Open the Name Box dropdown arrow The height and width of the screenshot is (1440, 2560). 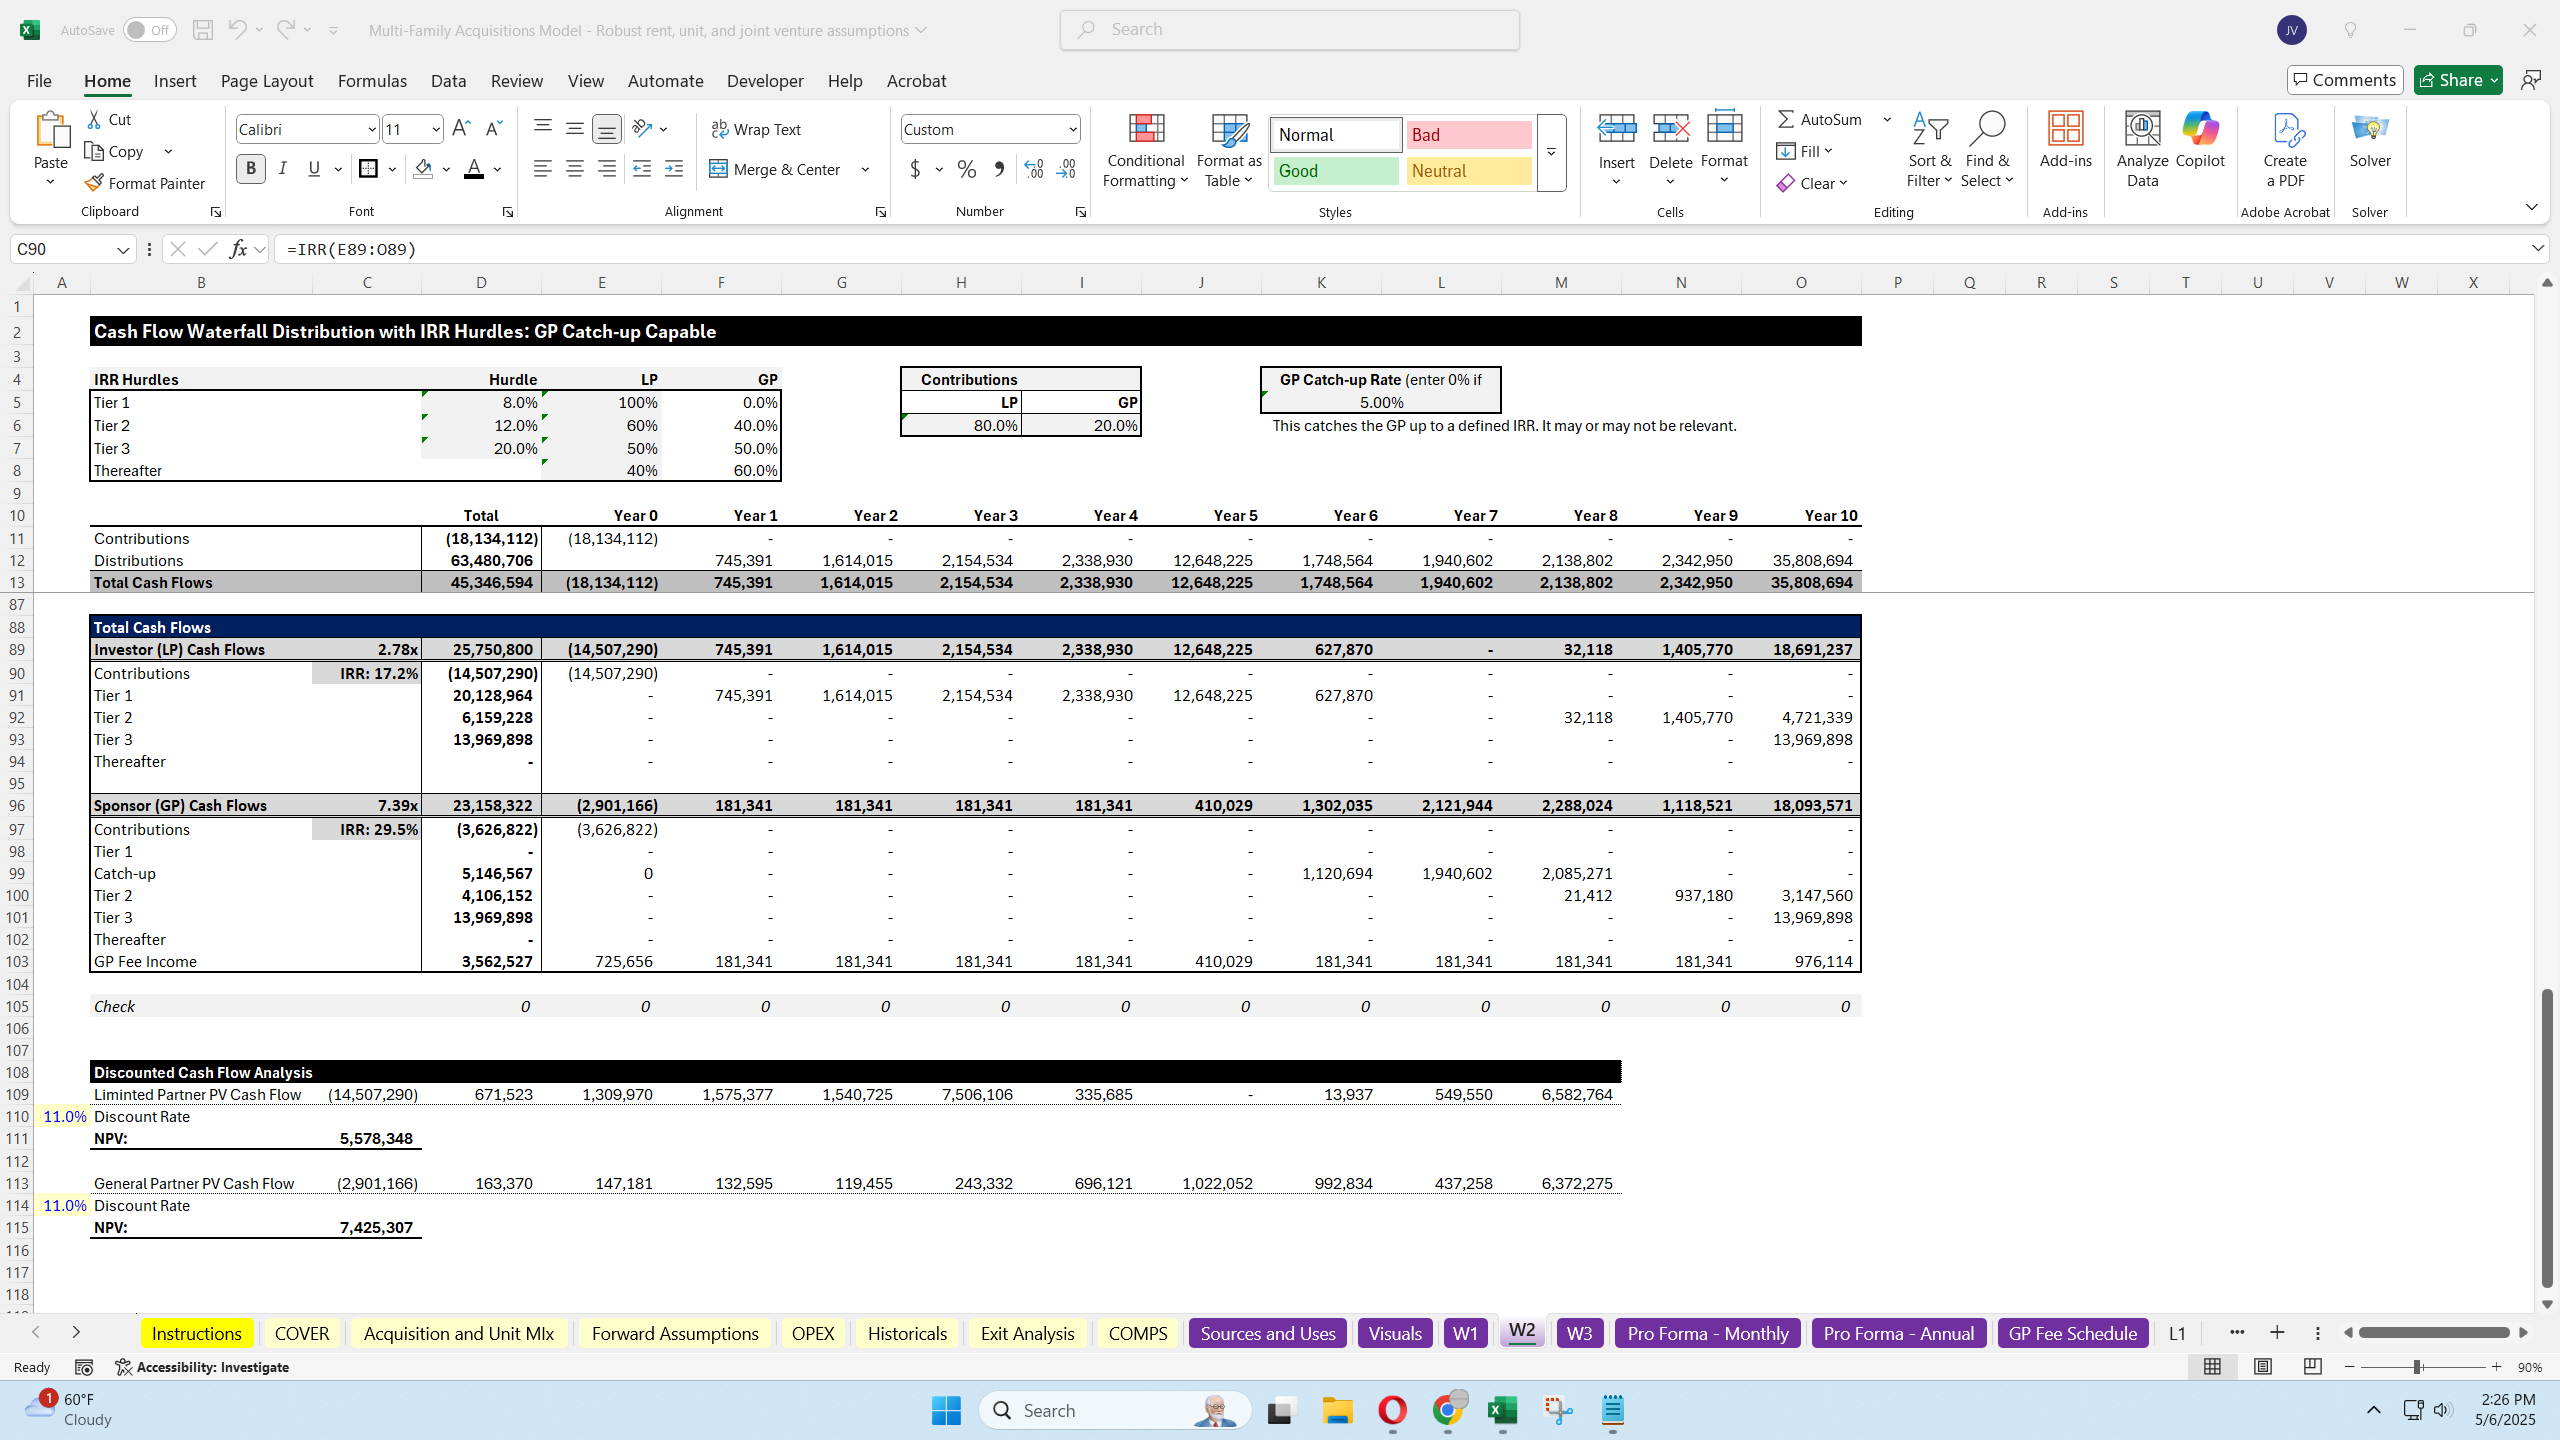click(x=123, y=249)
